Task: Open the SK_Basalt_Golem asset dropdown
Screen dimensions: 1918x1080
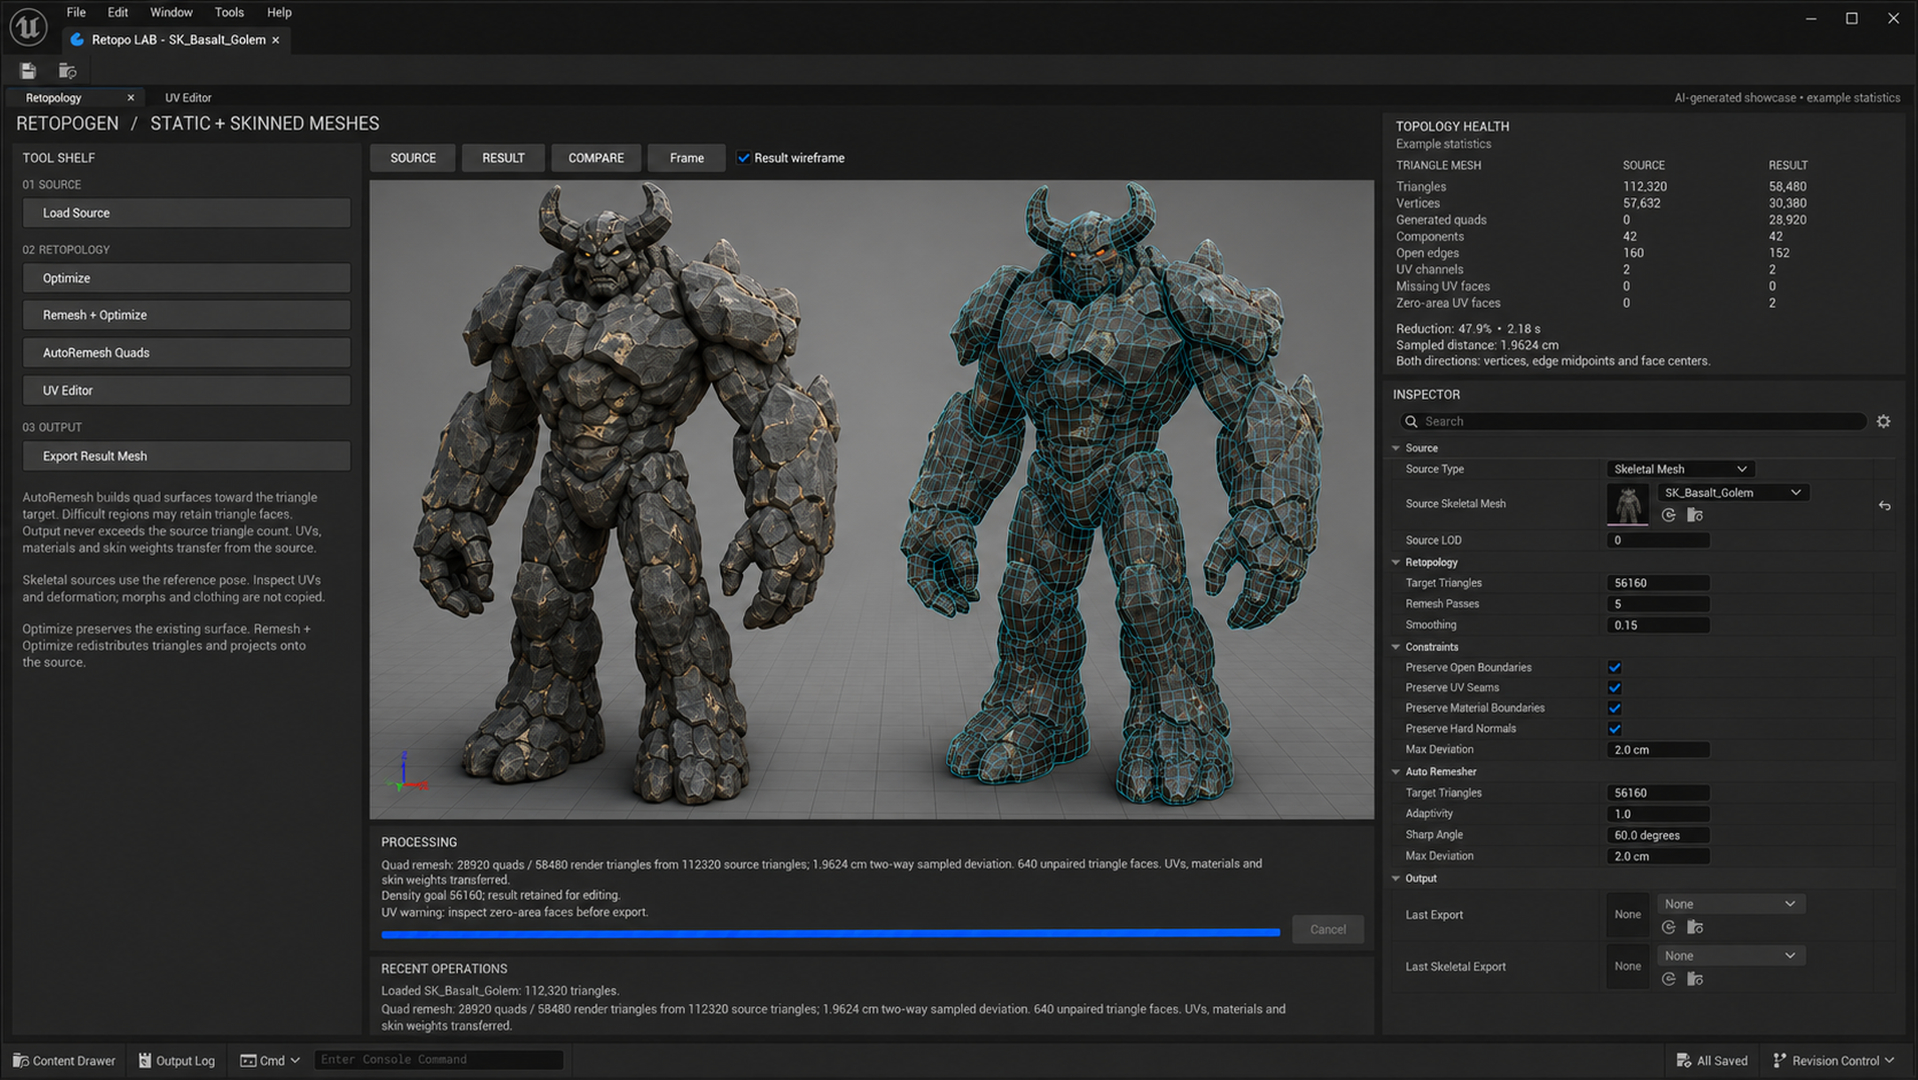Action: [x=1732, y=493]
